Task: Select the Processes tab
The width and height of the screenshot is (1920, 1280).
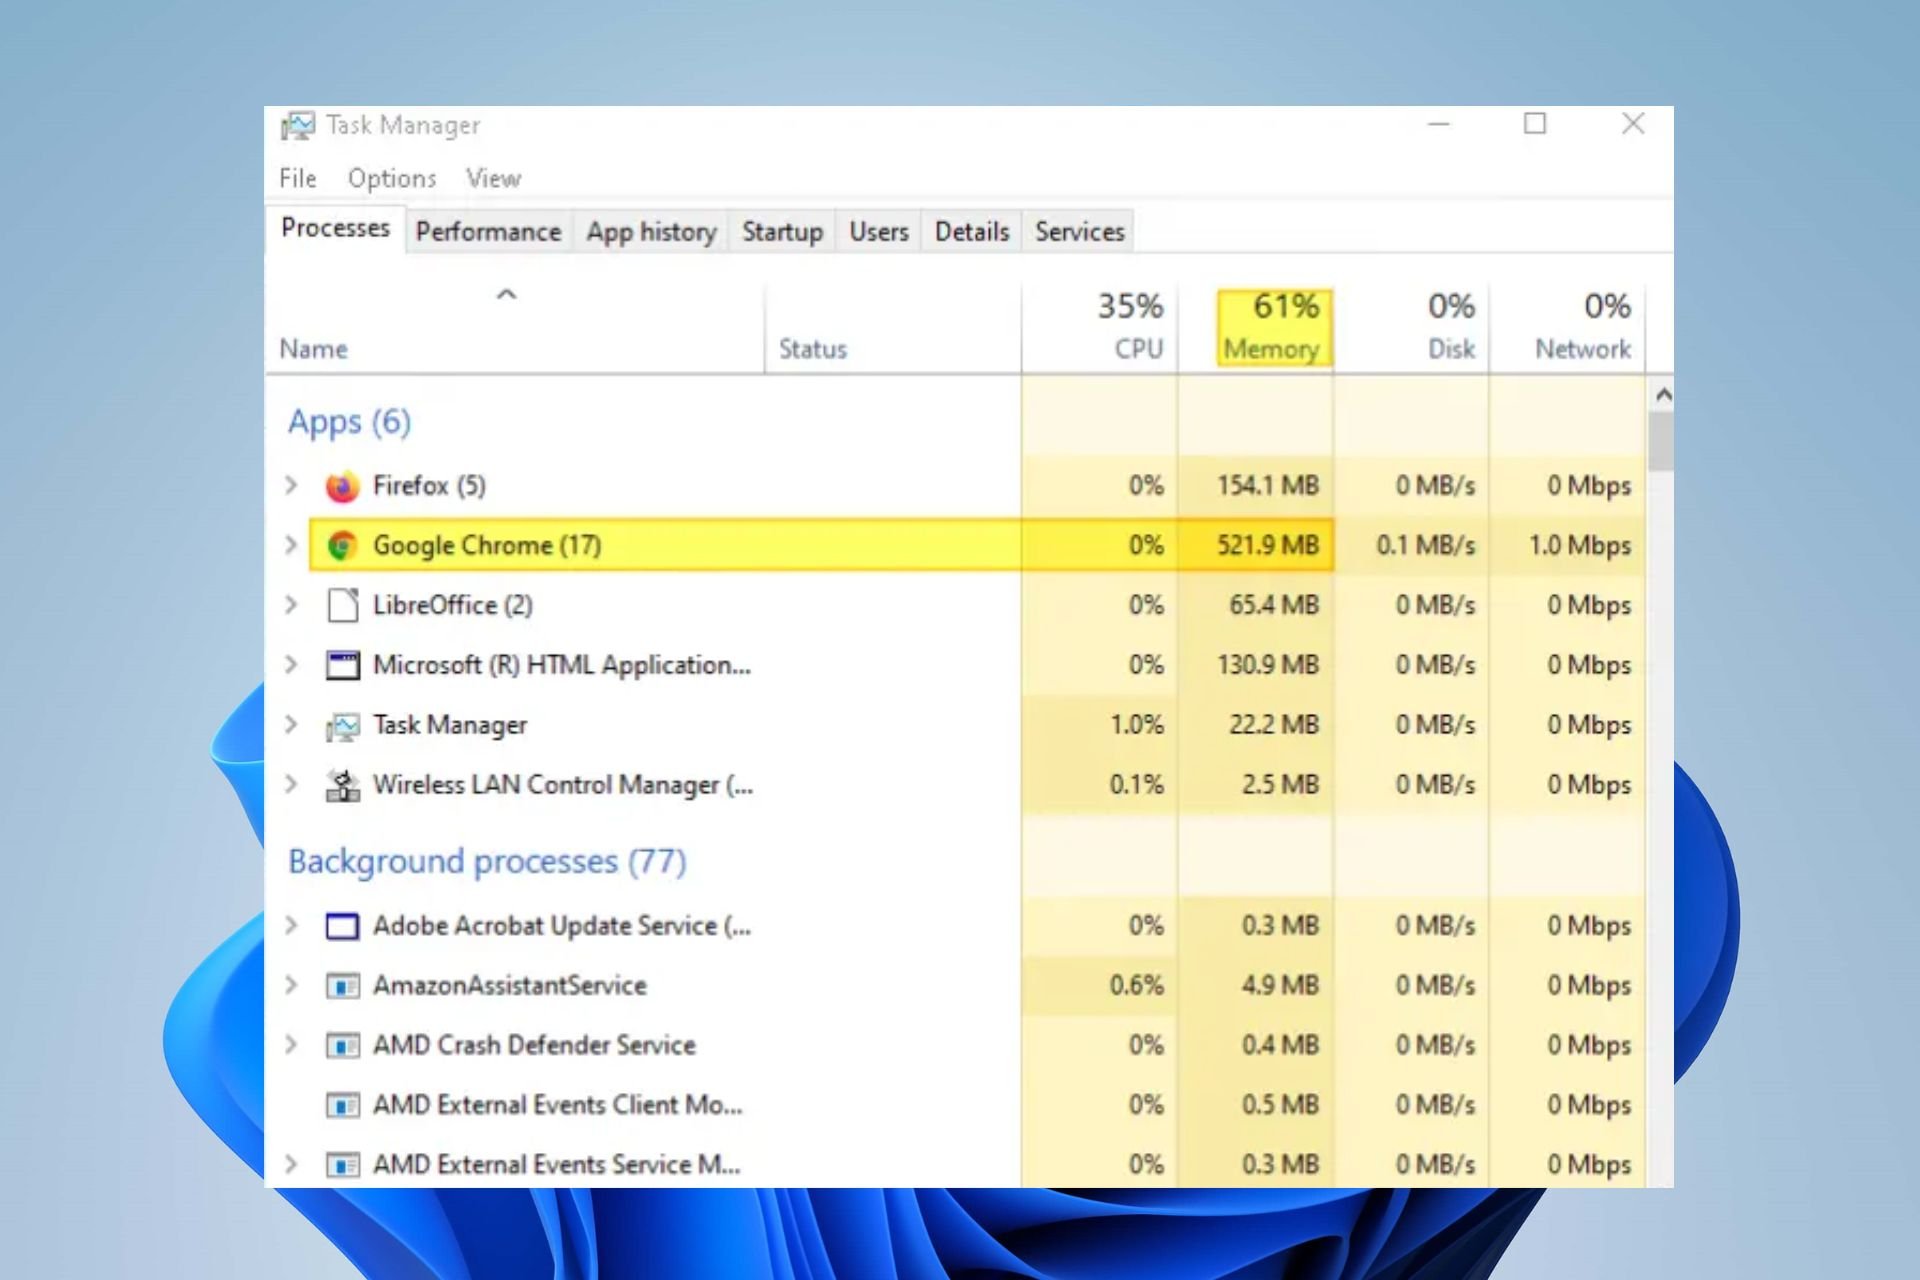Action: [x=335, y=228]
